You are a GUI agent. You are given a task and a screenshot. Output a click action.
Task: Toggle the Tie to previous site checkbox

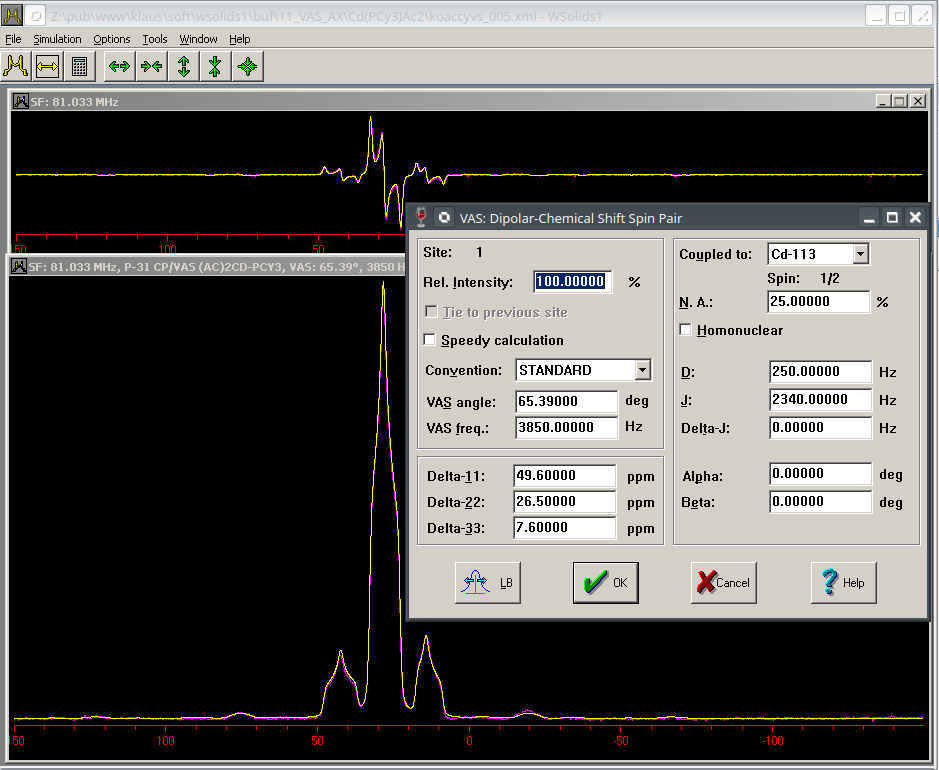coord(429,312)
